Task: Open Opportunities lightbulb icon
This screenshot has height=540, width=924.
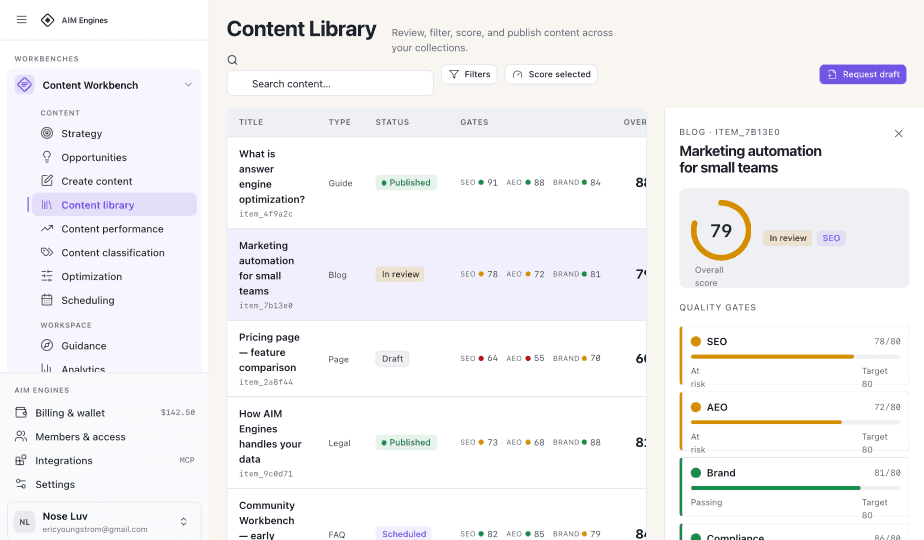Action: [x=47, y=157]
